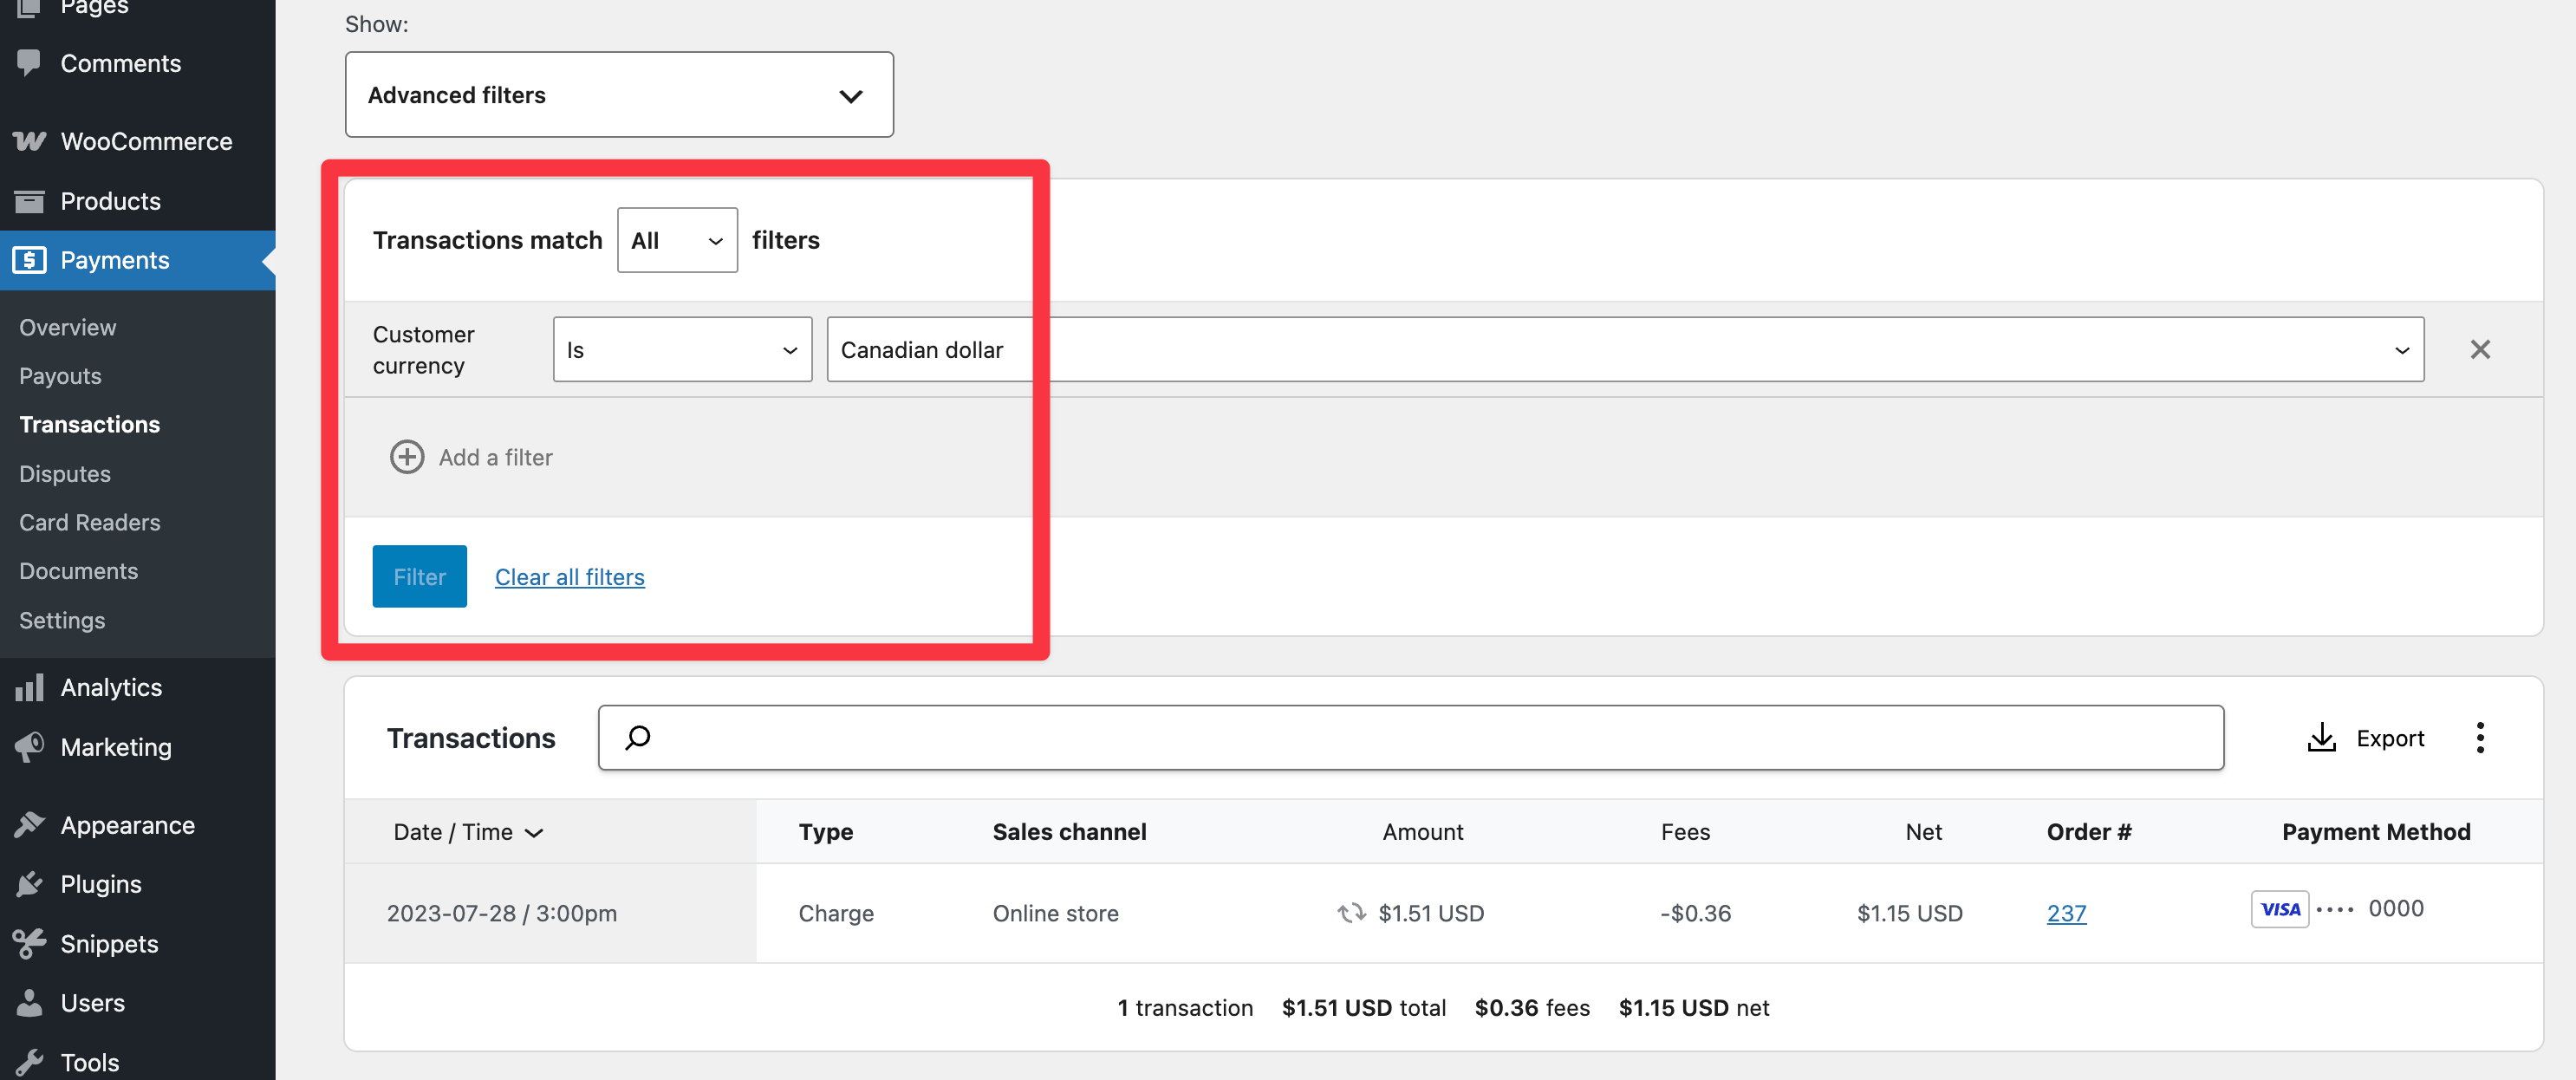Image resolution: width=2576 pixels, height=1080 pixels.
Task: Click the Charge type cell
Action: point(836,913)
